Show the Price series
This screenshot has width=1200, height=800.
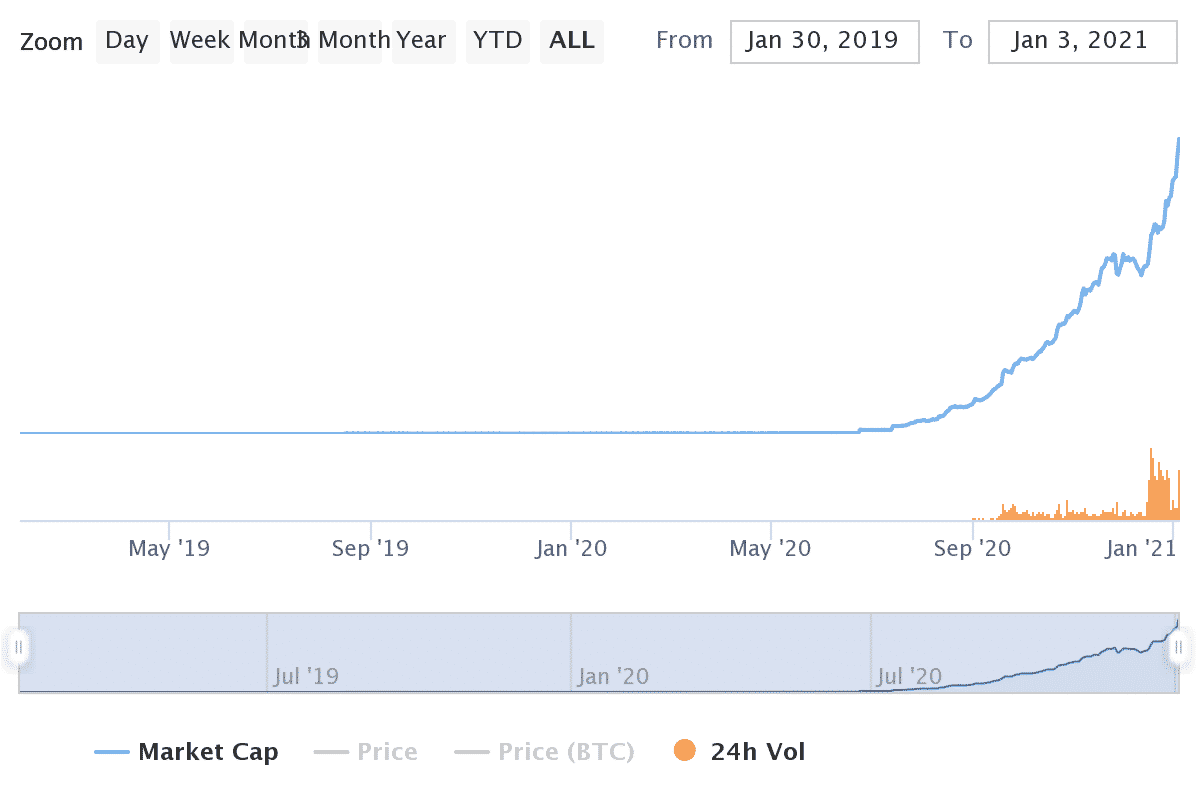click(x=387, y=752)
